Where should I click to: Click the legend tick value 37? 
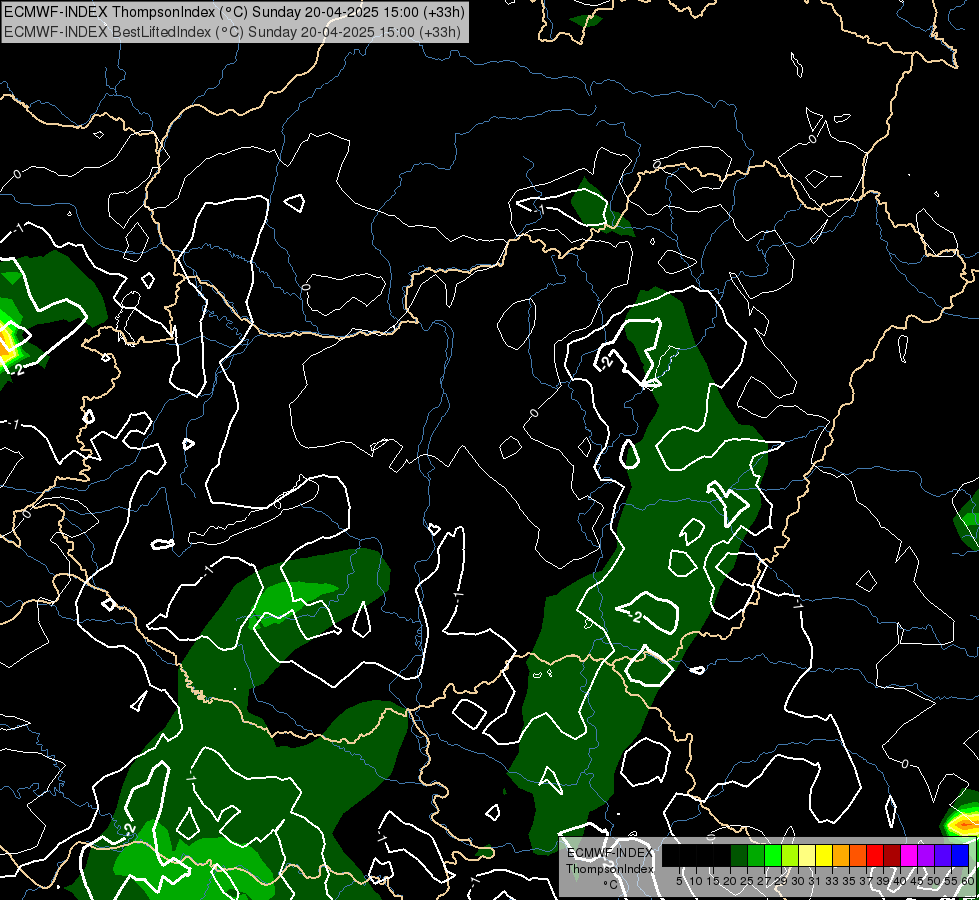[866, 881]
